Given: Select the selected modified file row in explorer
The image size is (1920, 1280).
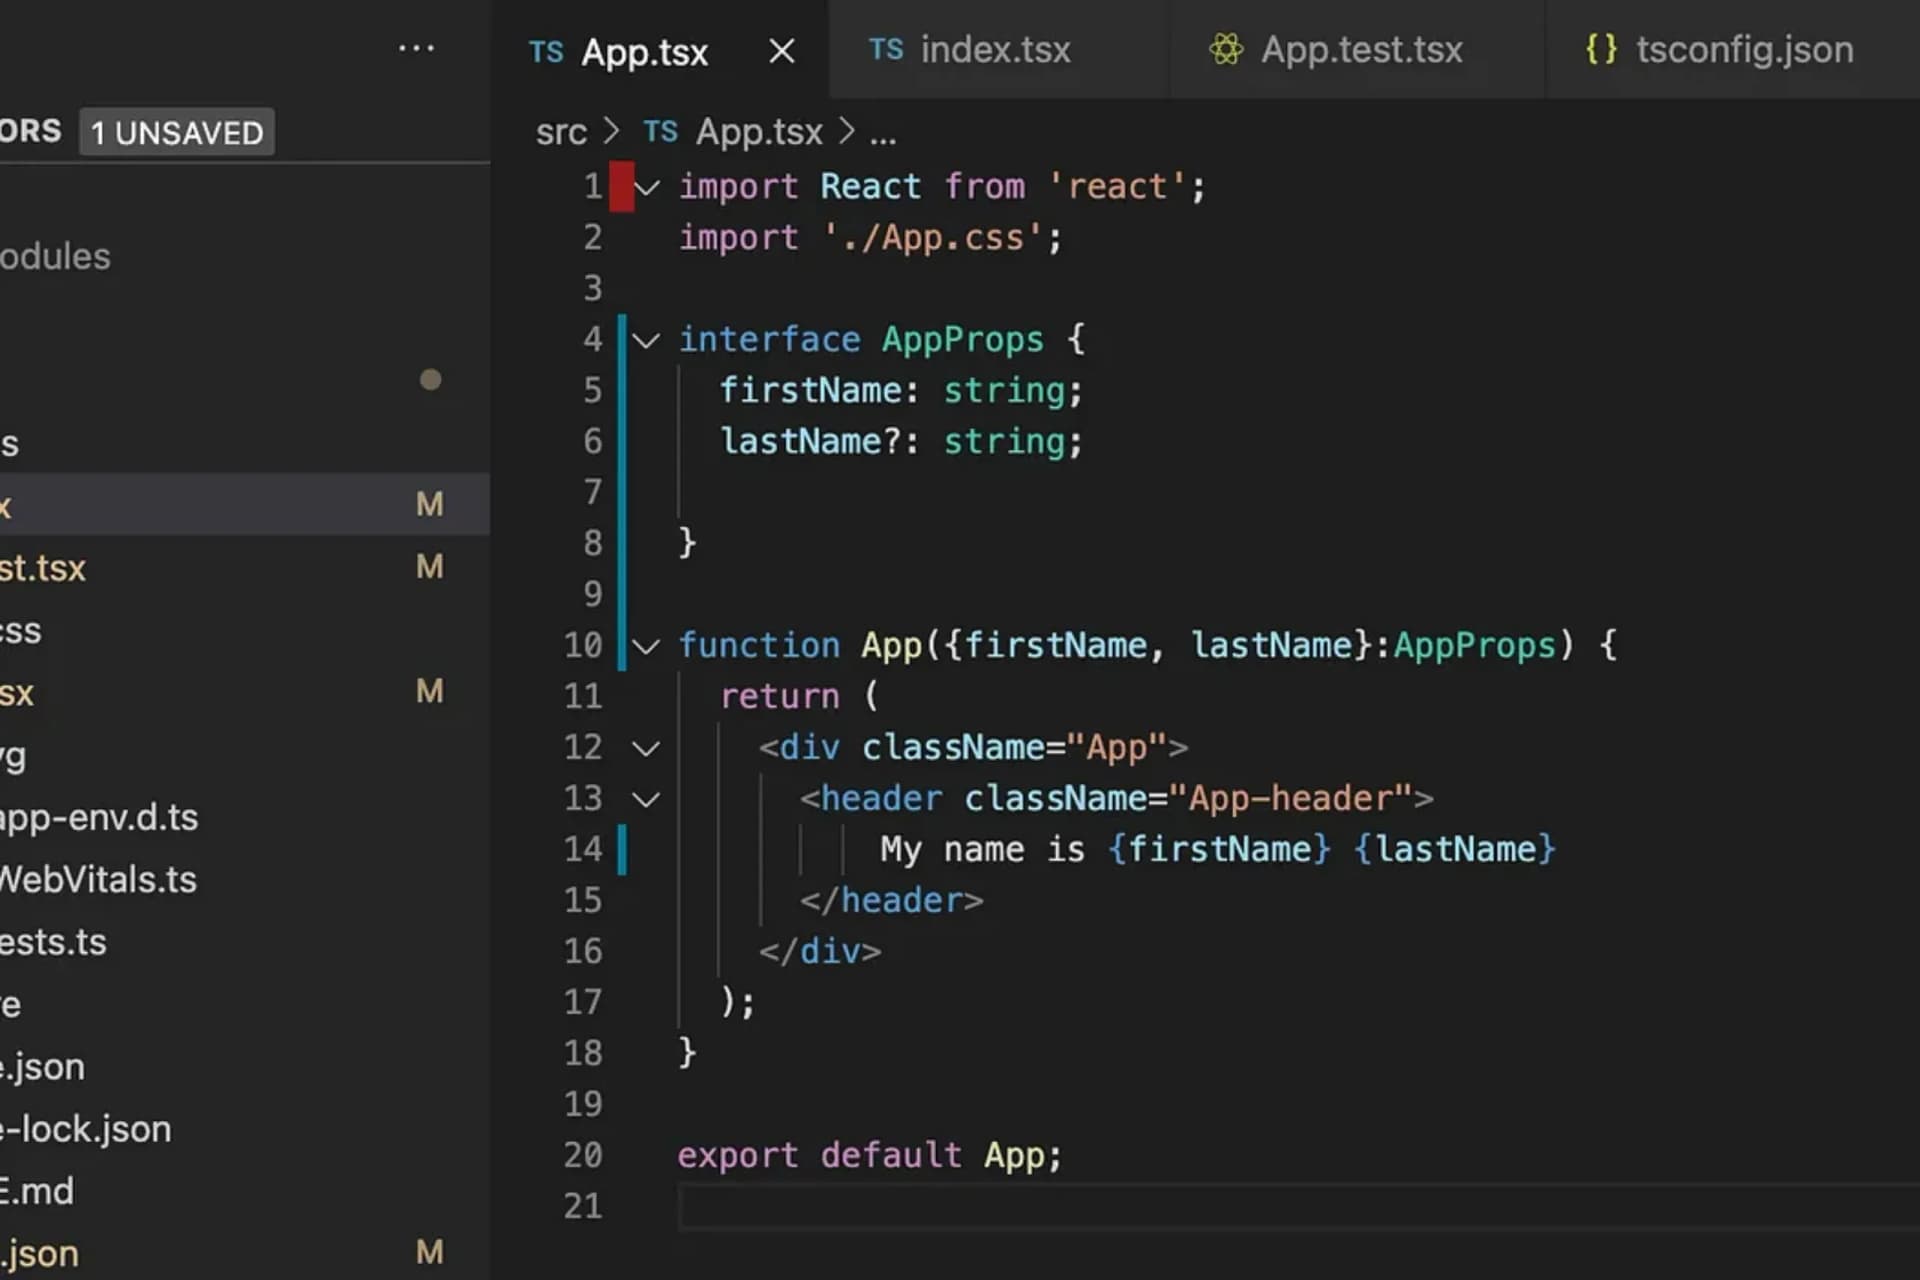Looking at the screenshot, I should tap(245, 504).
